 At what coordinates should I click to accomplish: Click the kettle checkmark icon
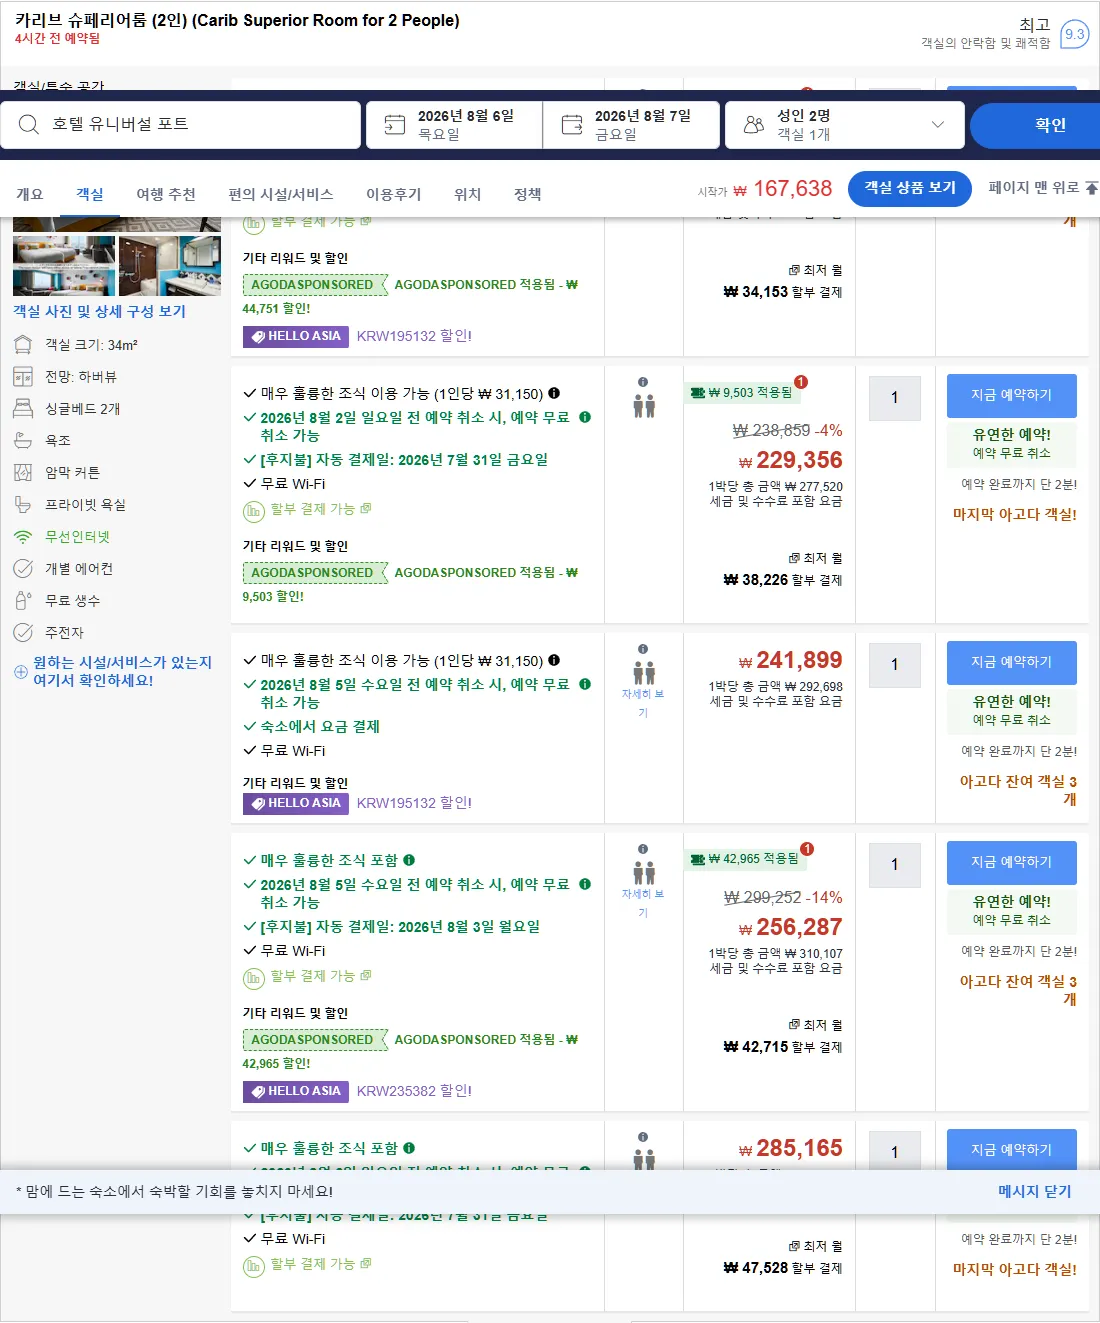23,633
